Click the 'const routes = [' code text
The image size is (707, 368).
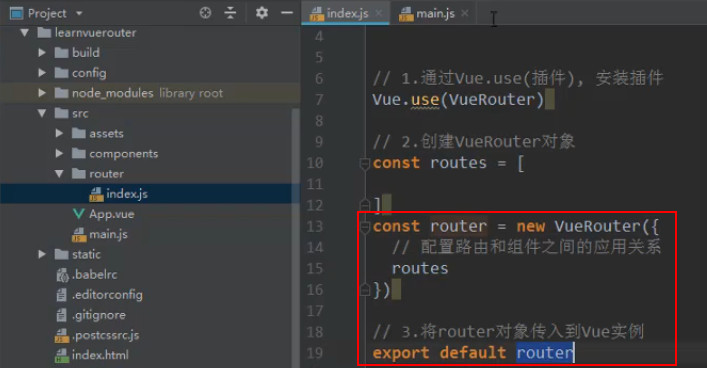click(x=449, y=163)
